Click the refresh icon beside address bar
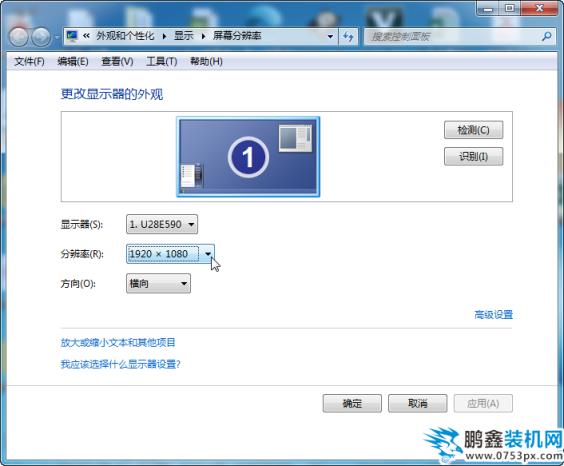564x466 pixels. 348,37
